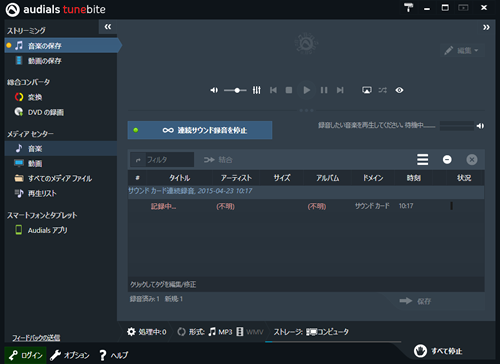This screenshot has width=500, height=364.
Task: Open 形式 format settings
Action: [191, 332]
